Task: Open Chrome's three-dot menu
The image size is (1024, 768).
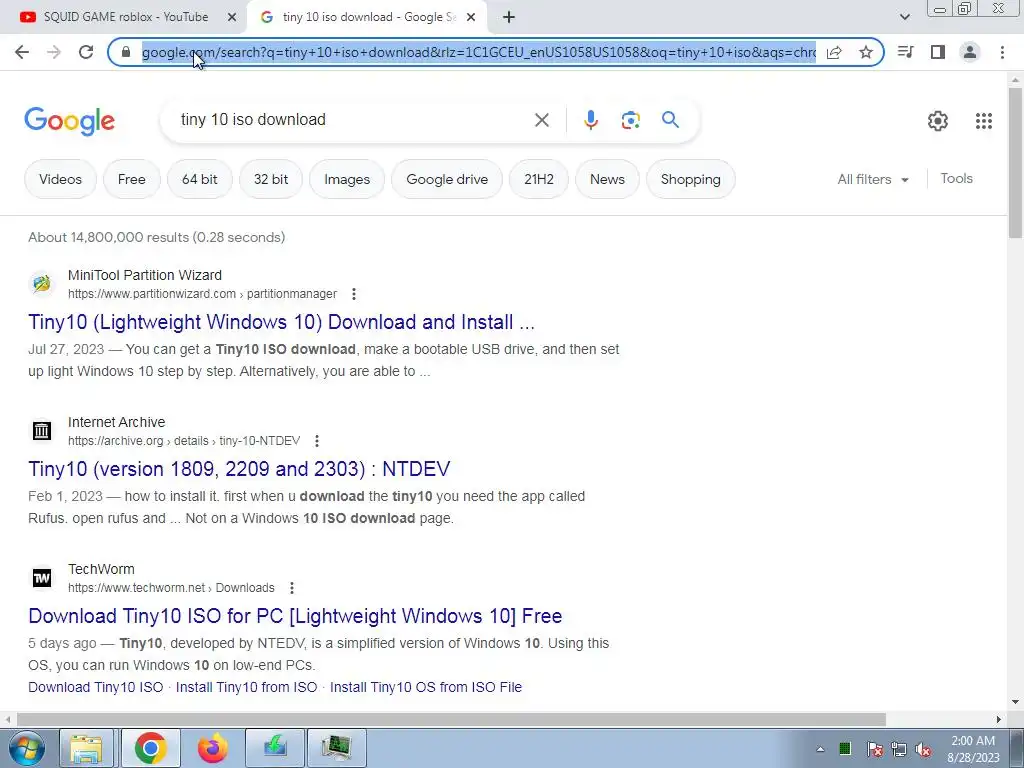Action: pos(1002,52)
